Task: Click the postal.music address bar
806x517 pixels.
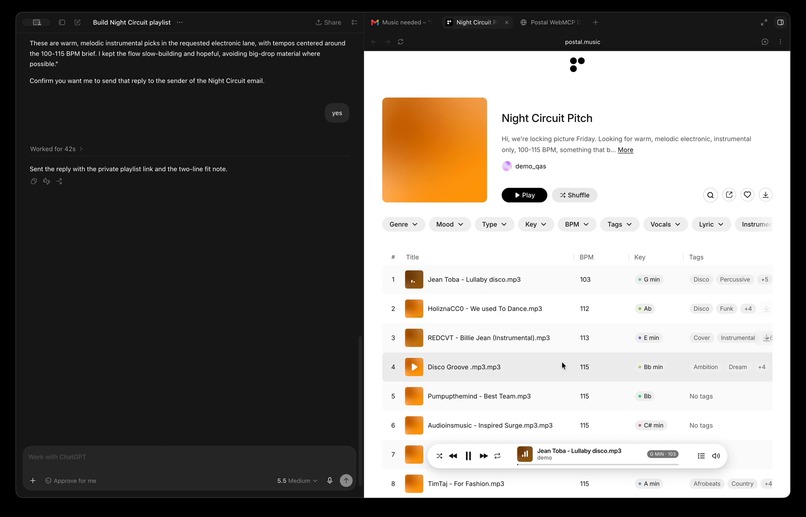Action: (582, 42)
